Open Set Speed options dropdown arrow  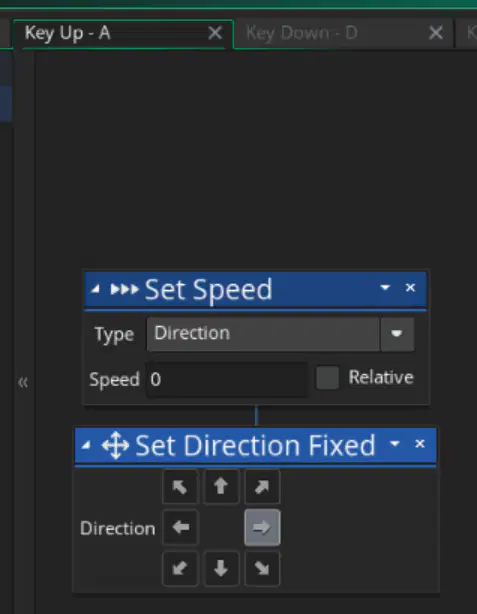(385, 288)
